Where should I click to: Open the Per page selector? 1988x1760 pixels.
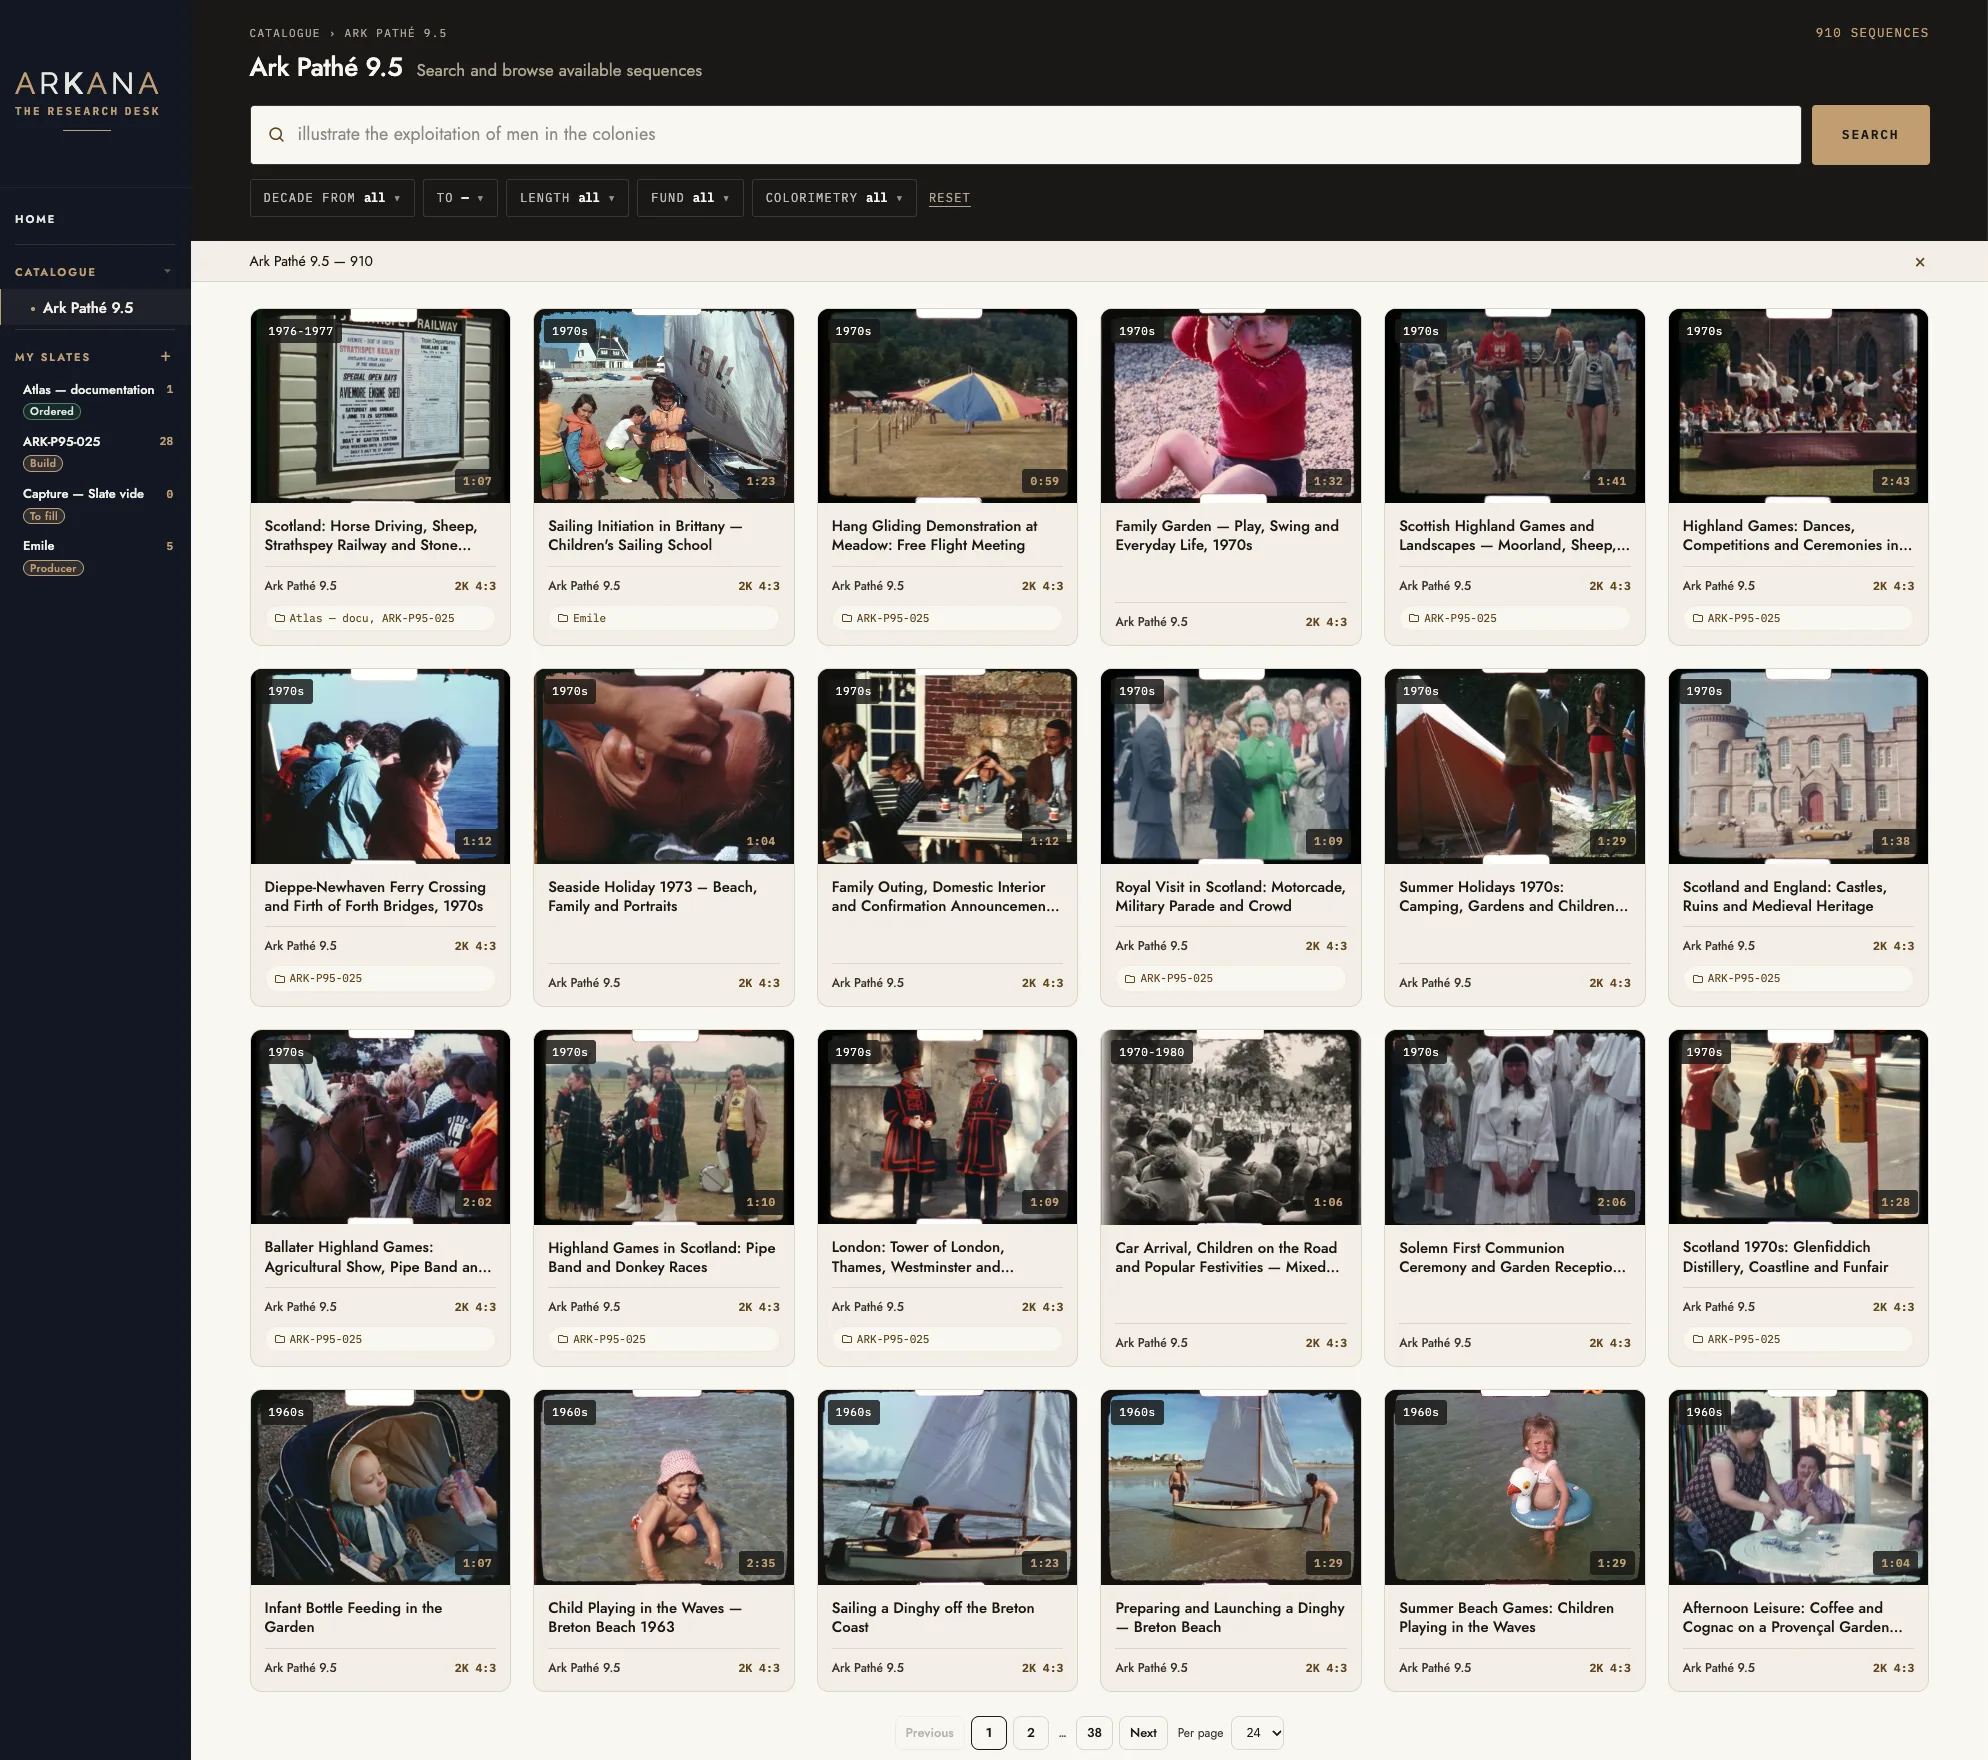(1258, 1733)
